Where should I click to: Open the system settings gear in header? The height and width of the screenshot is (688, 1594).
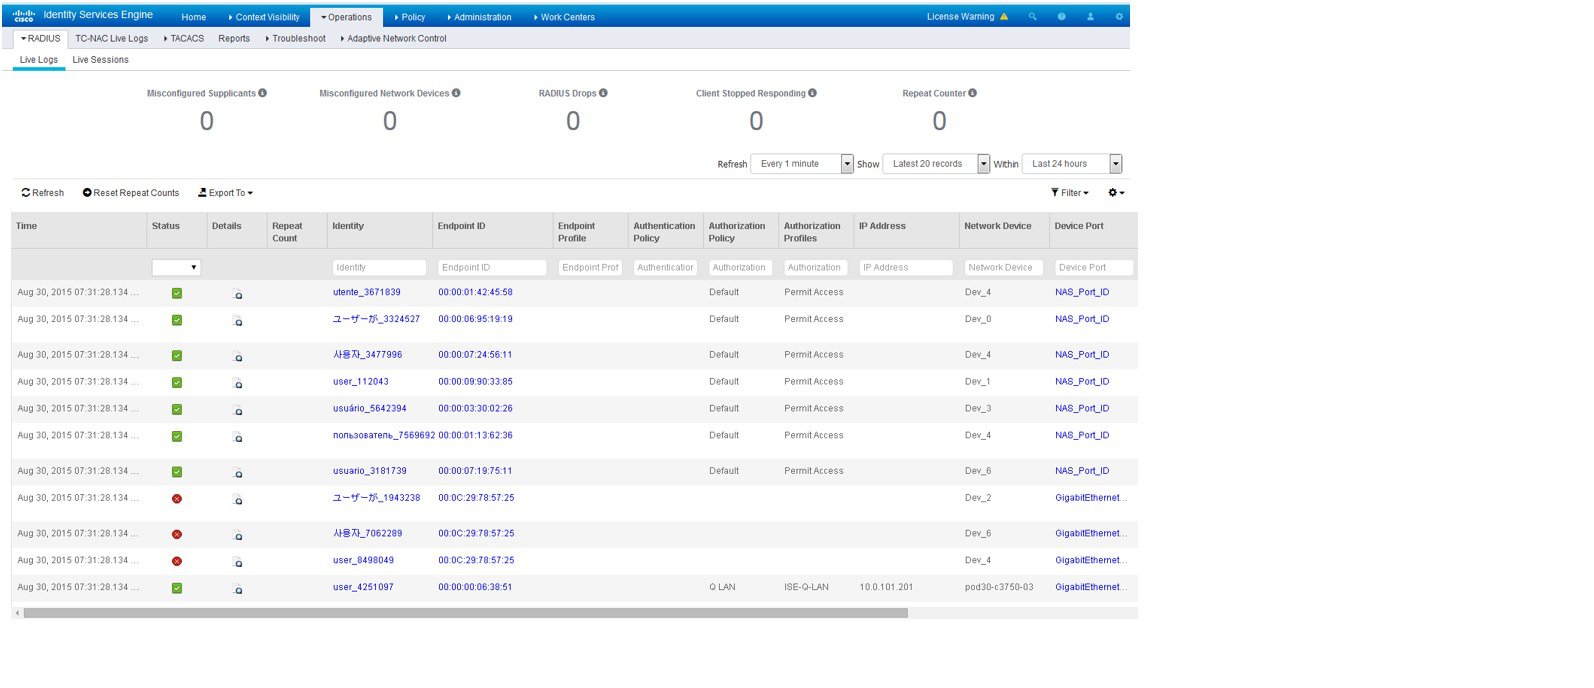click(x=1119, y=17)
